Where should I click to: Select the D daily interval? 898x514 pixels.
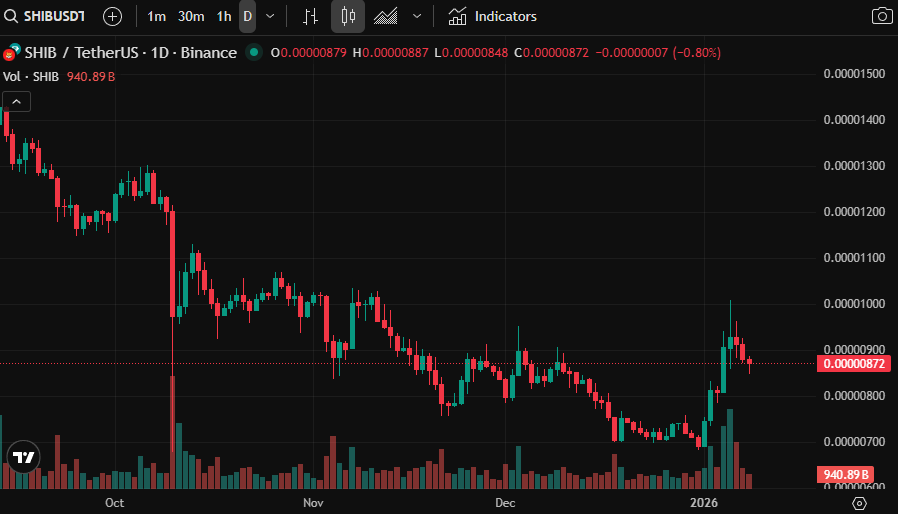[x=247, y=16]
